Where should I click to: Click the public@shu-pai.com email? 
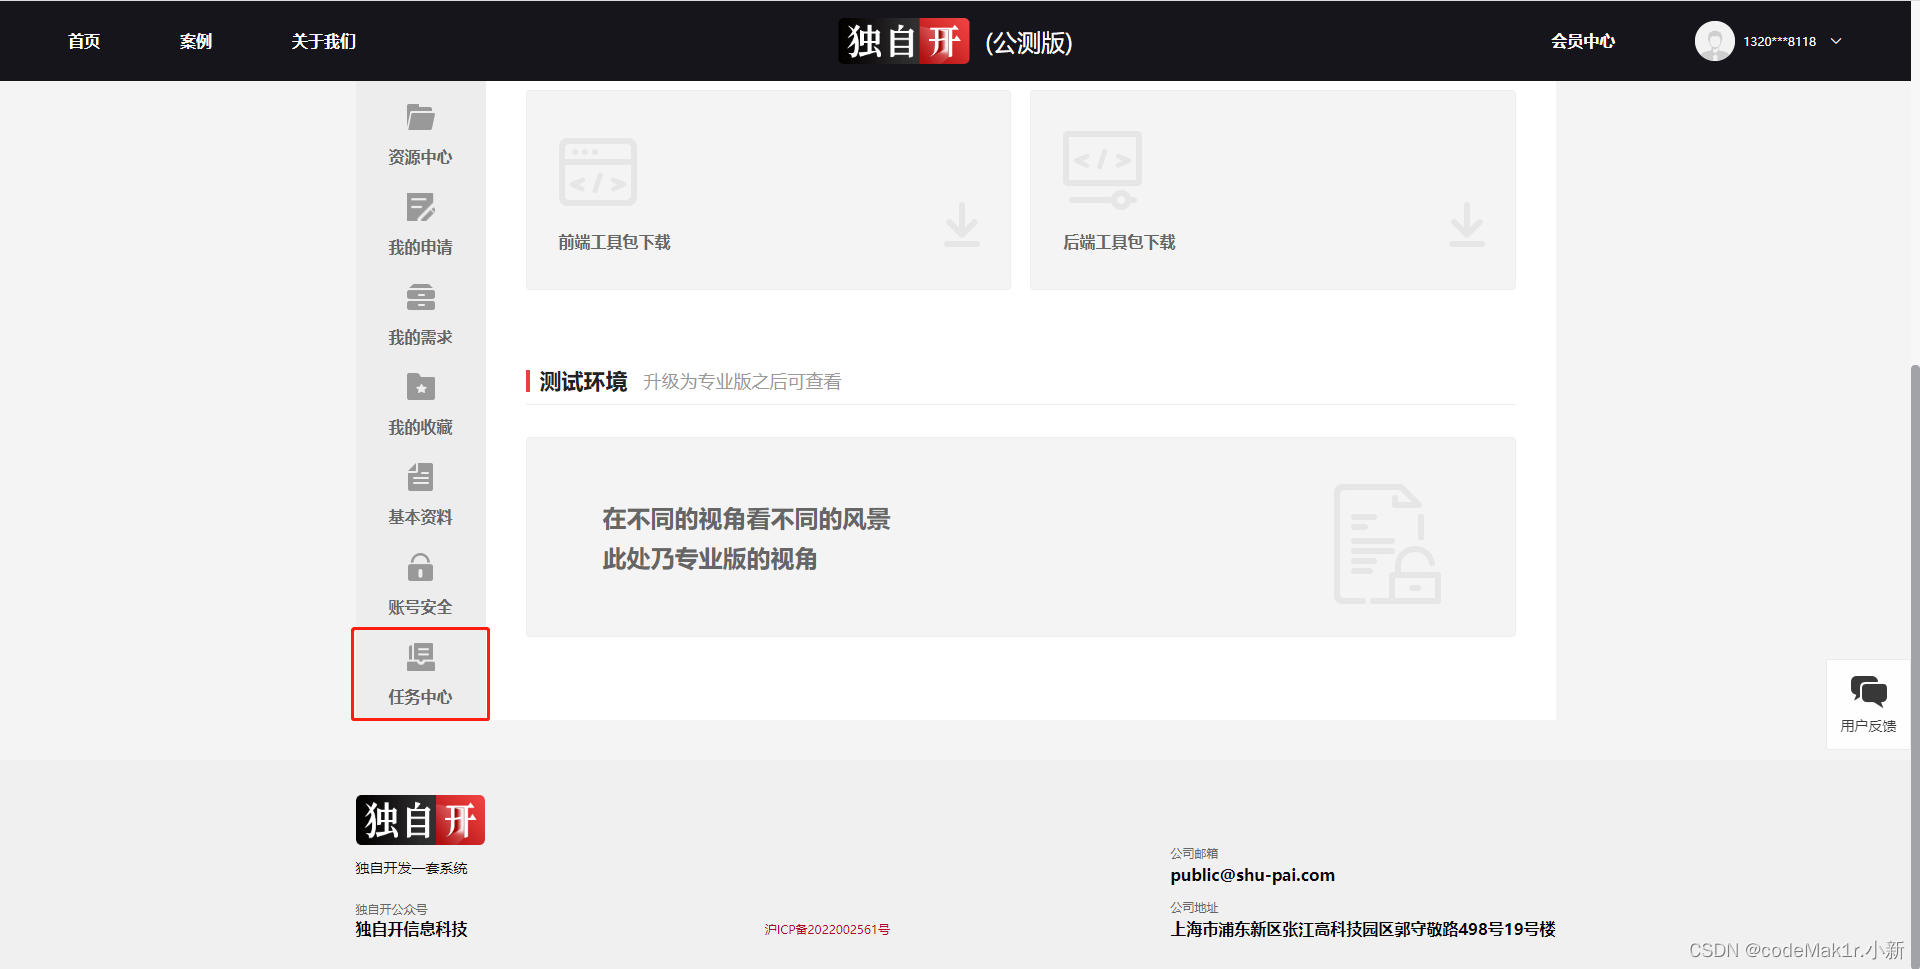[x=1252, y=875]
